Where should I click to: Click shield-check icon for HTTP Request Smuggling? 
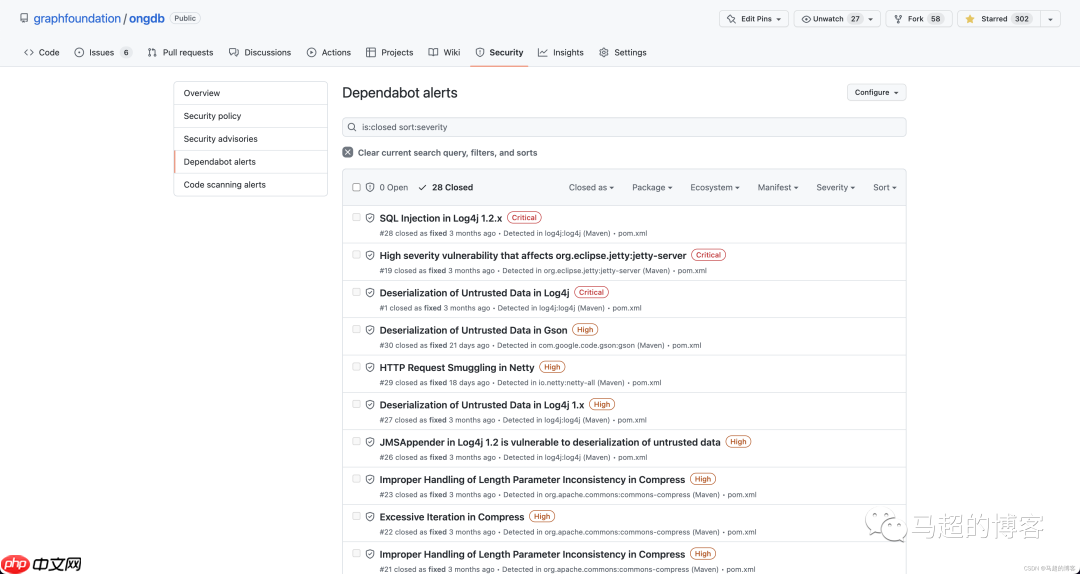click(x=370, y=367)
